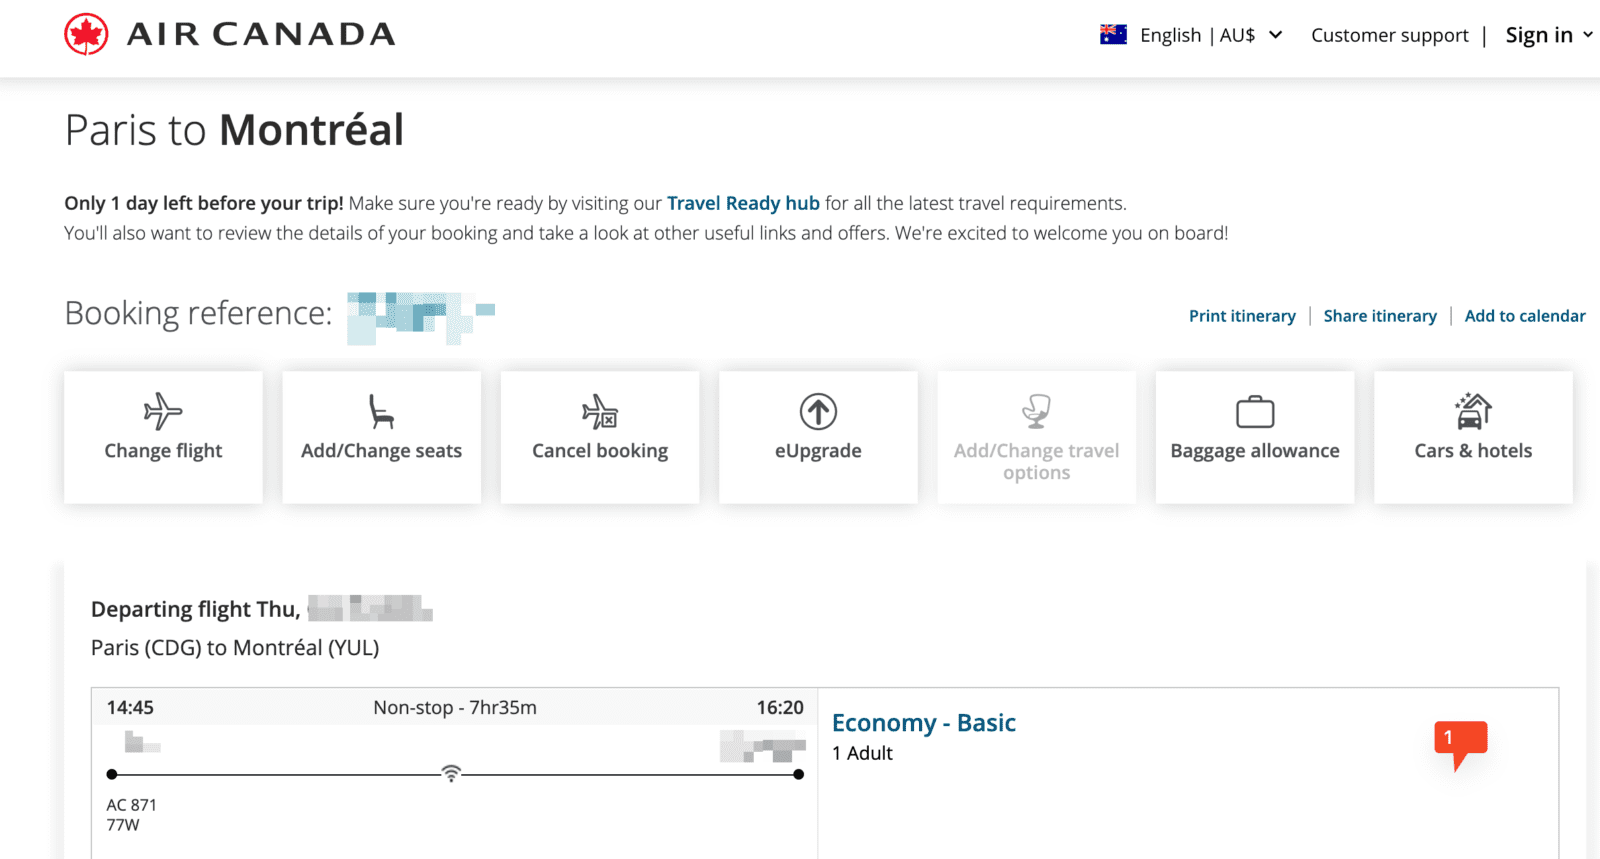Click Share itinerary link

coord(1380,316)
